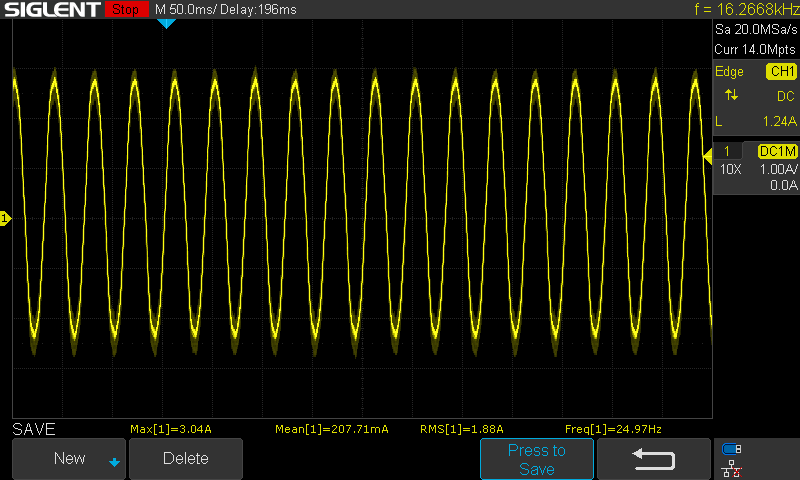Click the SAVE menu title

[x=34, y=429]
